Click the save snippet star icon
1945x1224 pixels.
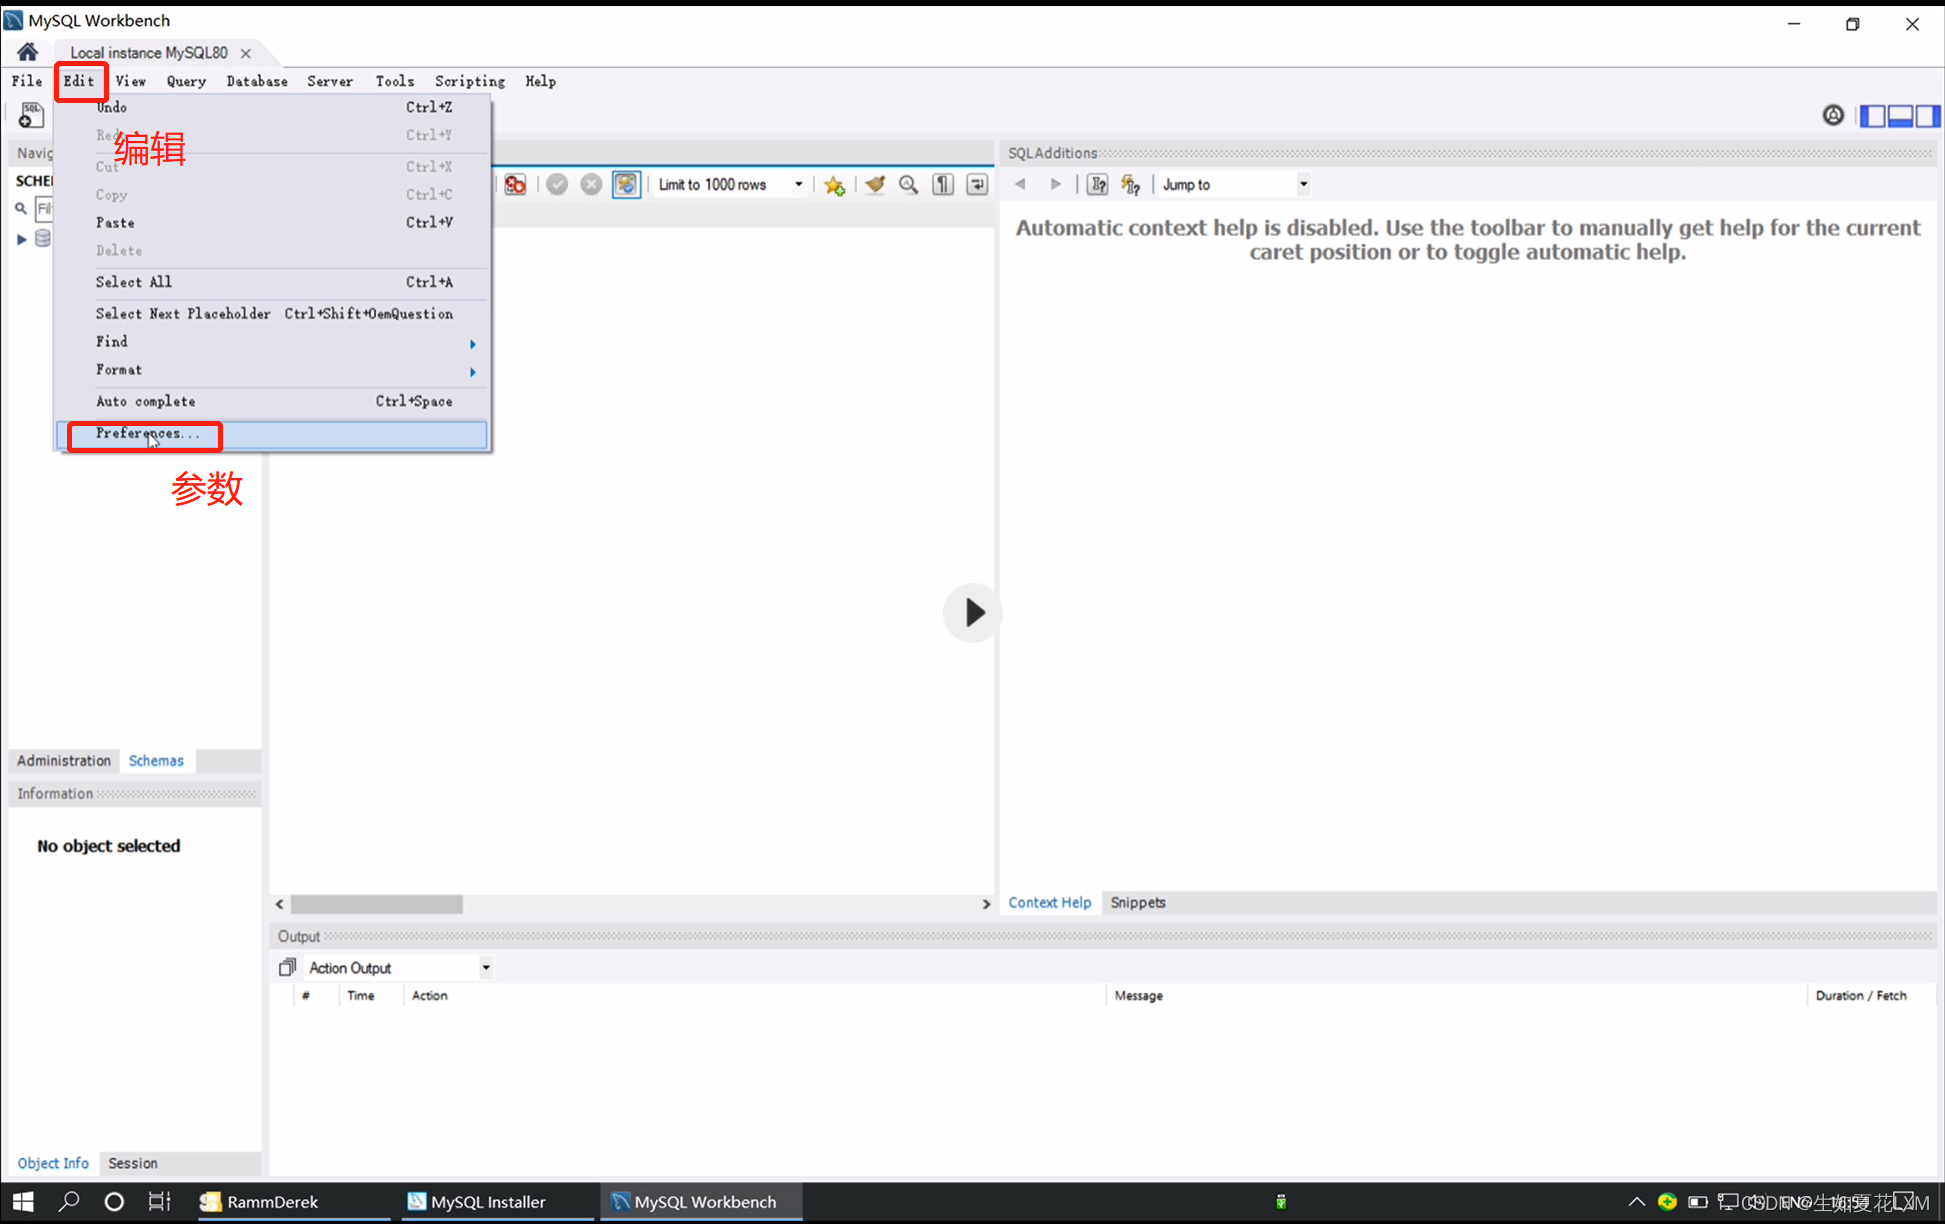[834, 185]
